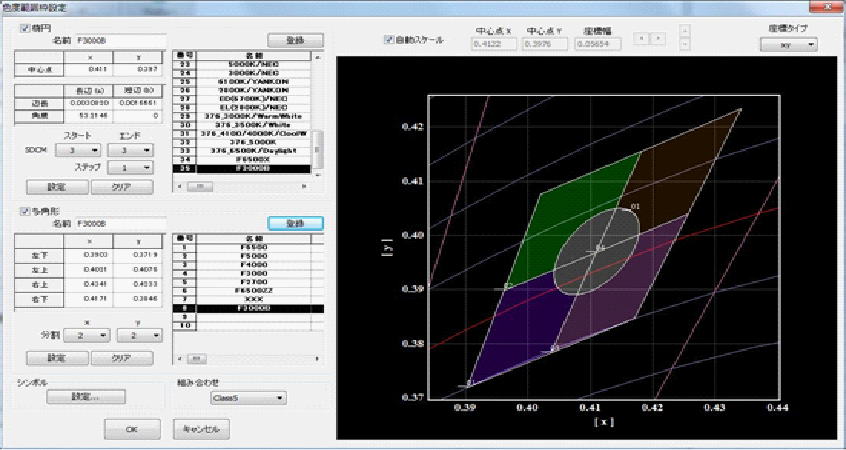846x450 pixels.
Task: Click the 中心点 x field above chart
Action: [494, 44]
